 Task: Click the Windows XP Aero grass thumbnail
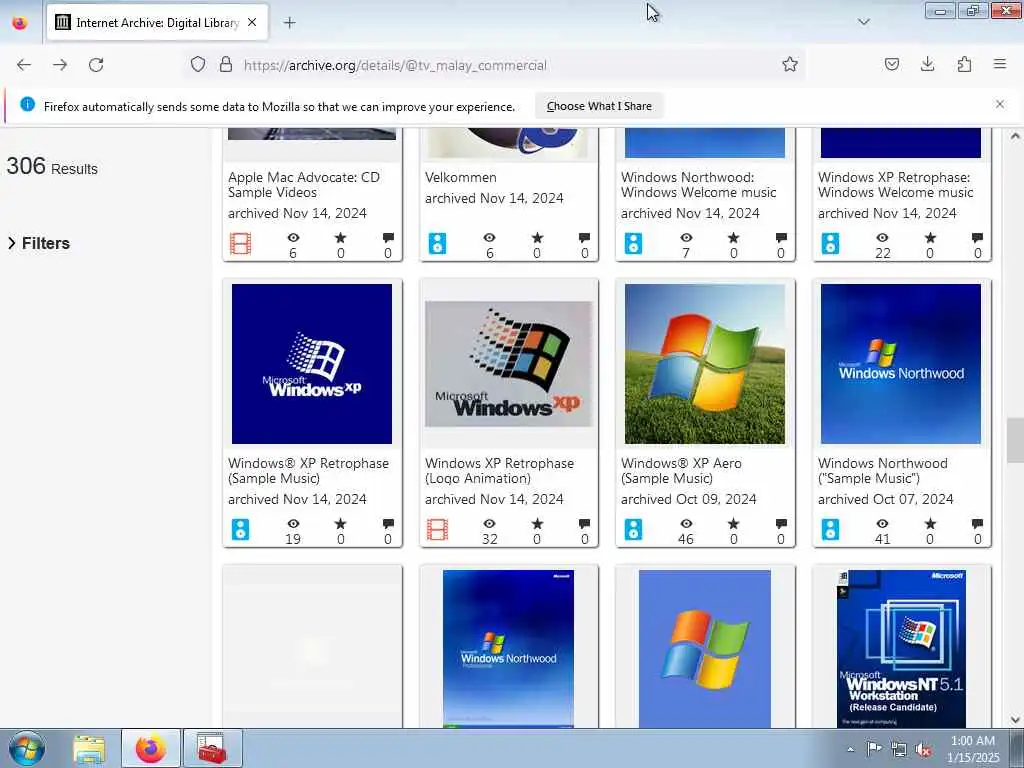[705, 364]
